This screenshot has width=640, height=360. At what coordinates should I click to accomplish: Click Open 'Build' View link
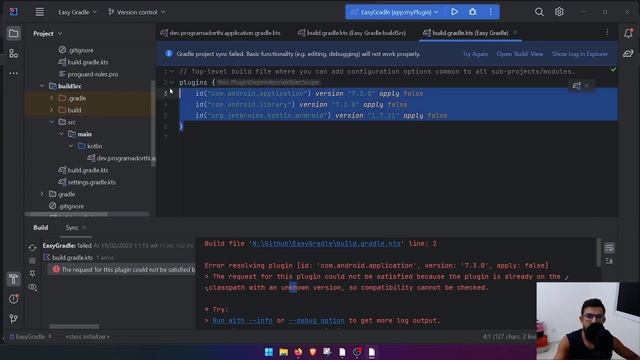pos(520,54)
